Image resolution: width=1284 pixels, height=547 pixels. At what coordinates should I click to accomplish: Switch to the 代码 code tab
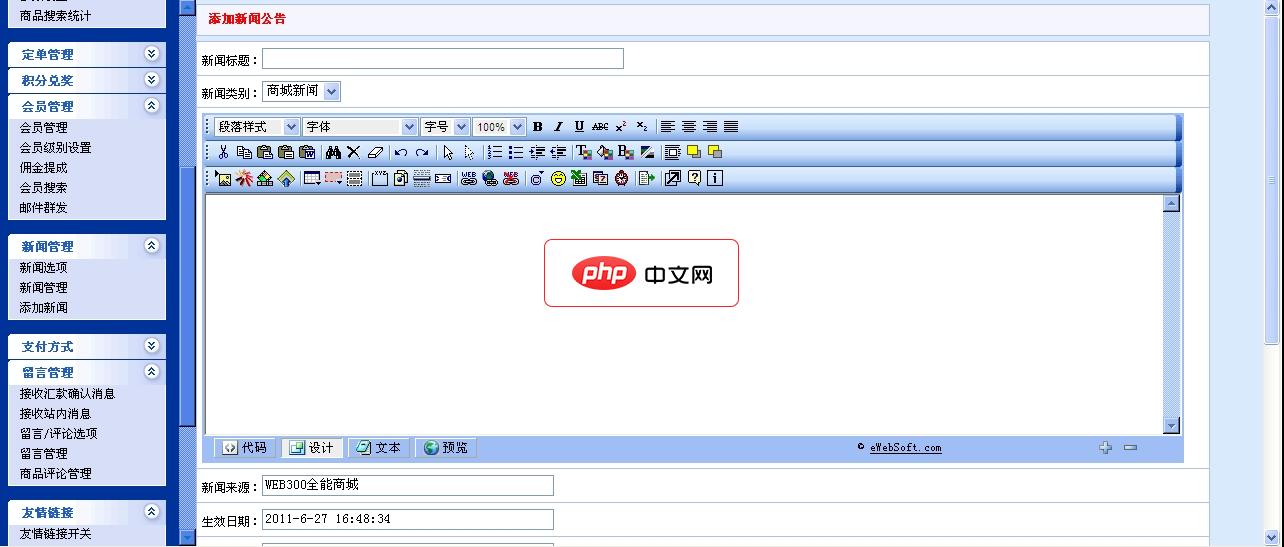pyautogui.click(x=243, y=448)
